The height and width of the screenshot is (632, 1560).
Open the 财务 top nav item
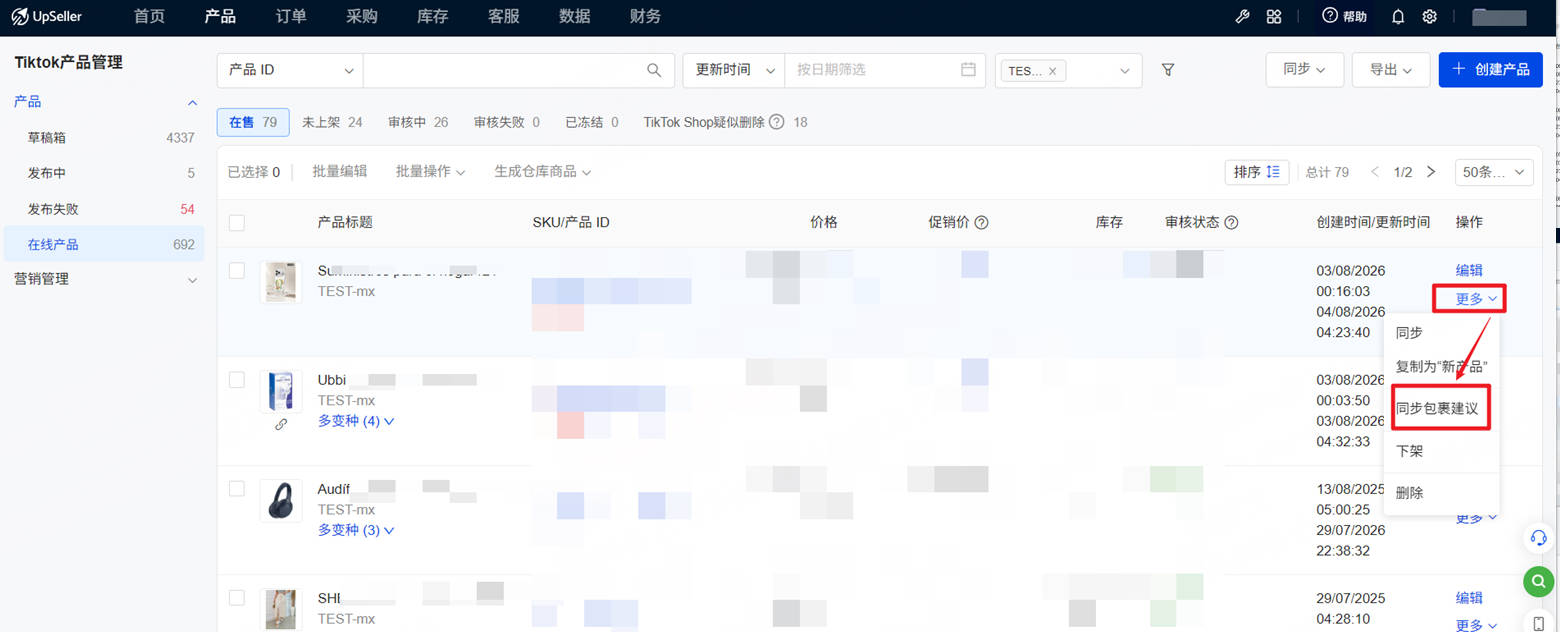645,16
